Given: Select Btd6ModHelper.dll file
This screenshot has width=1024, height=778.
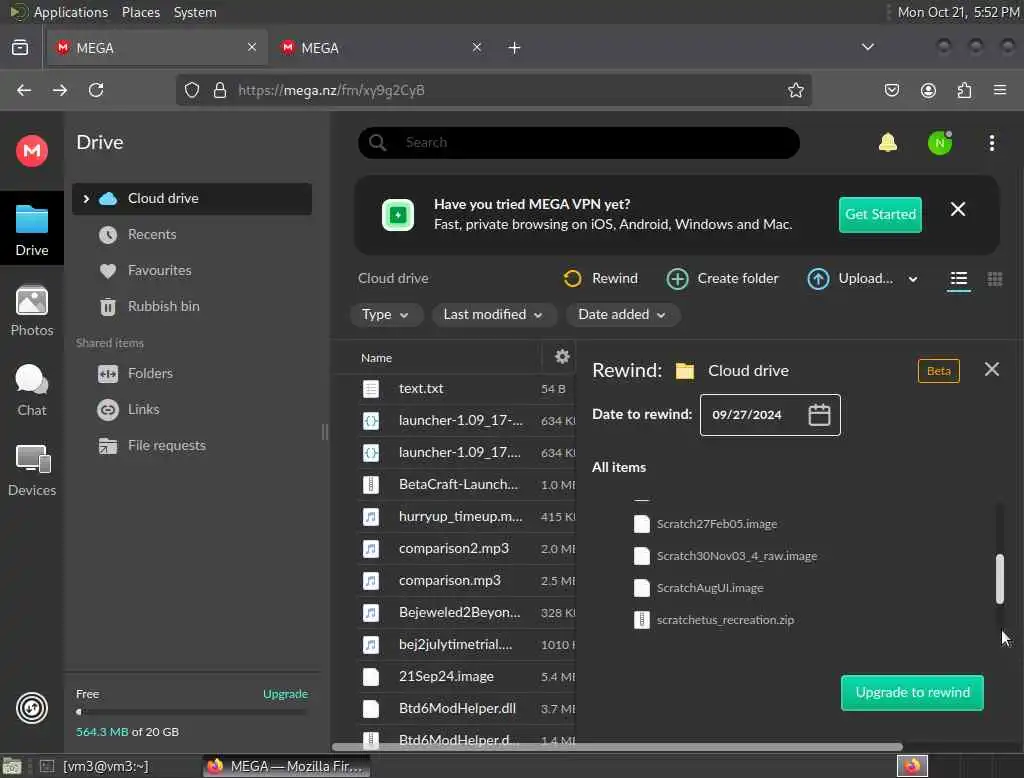Looking at the screenshot, I should 466,709.
